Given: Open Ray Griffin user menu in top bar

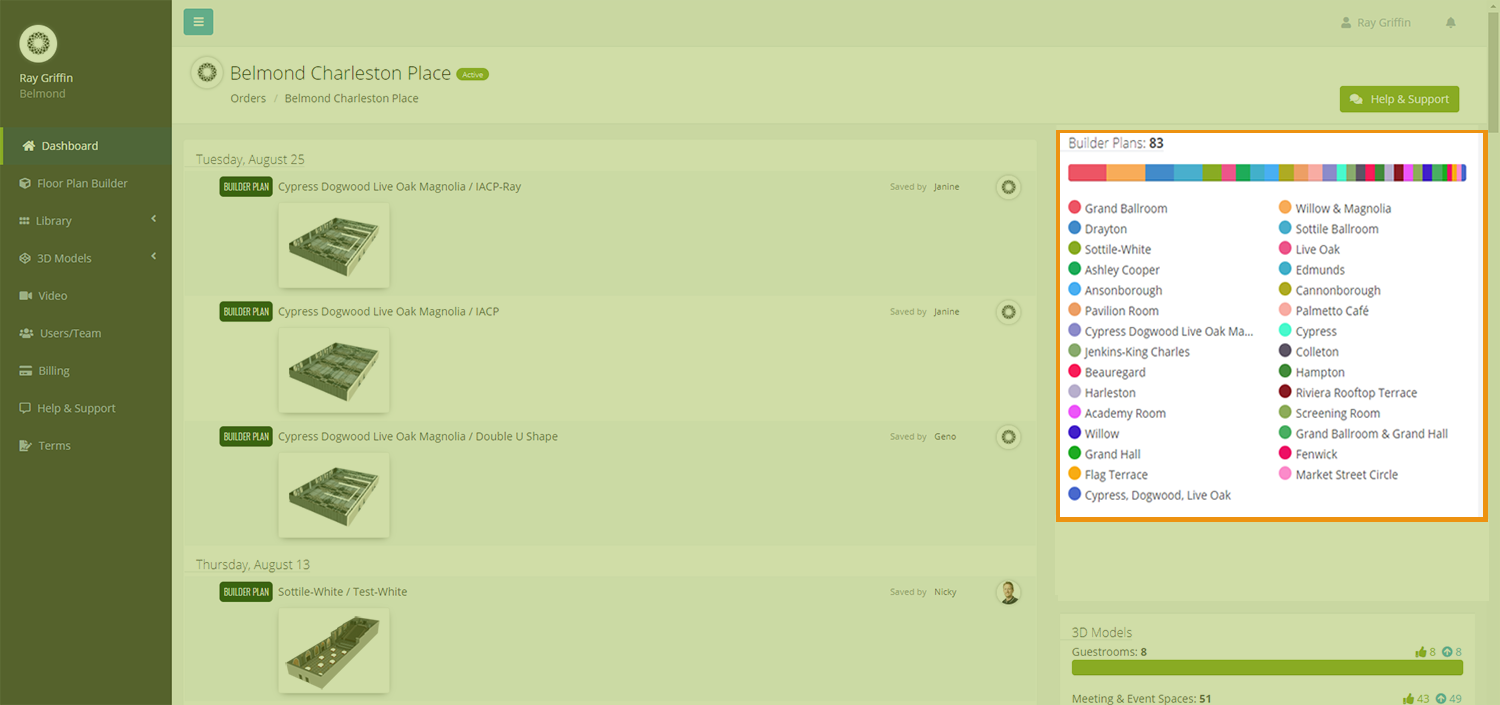Looking at the screenshot, I should 1376,22.
